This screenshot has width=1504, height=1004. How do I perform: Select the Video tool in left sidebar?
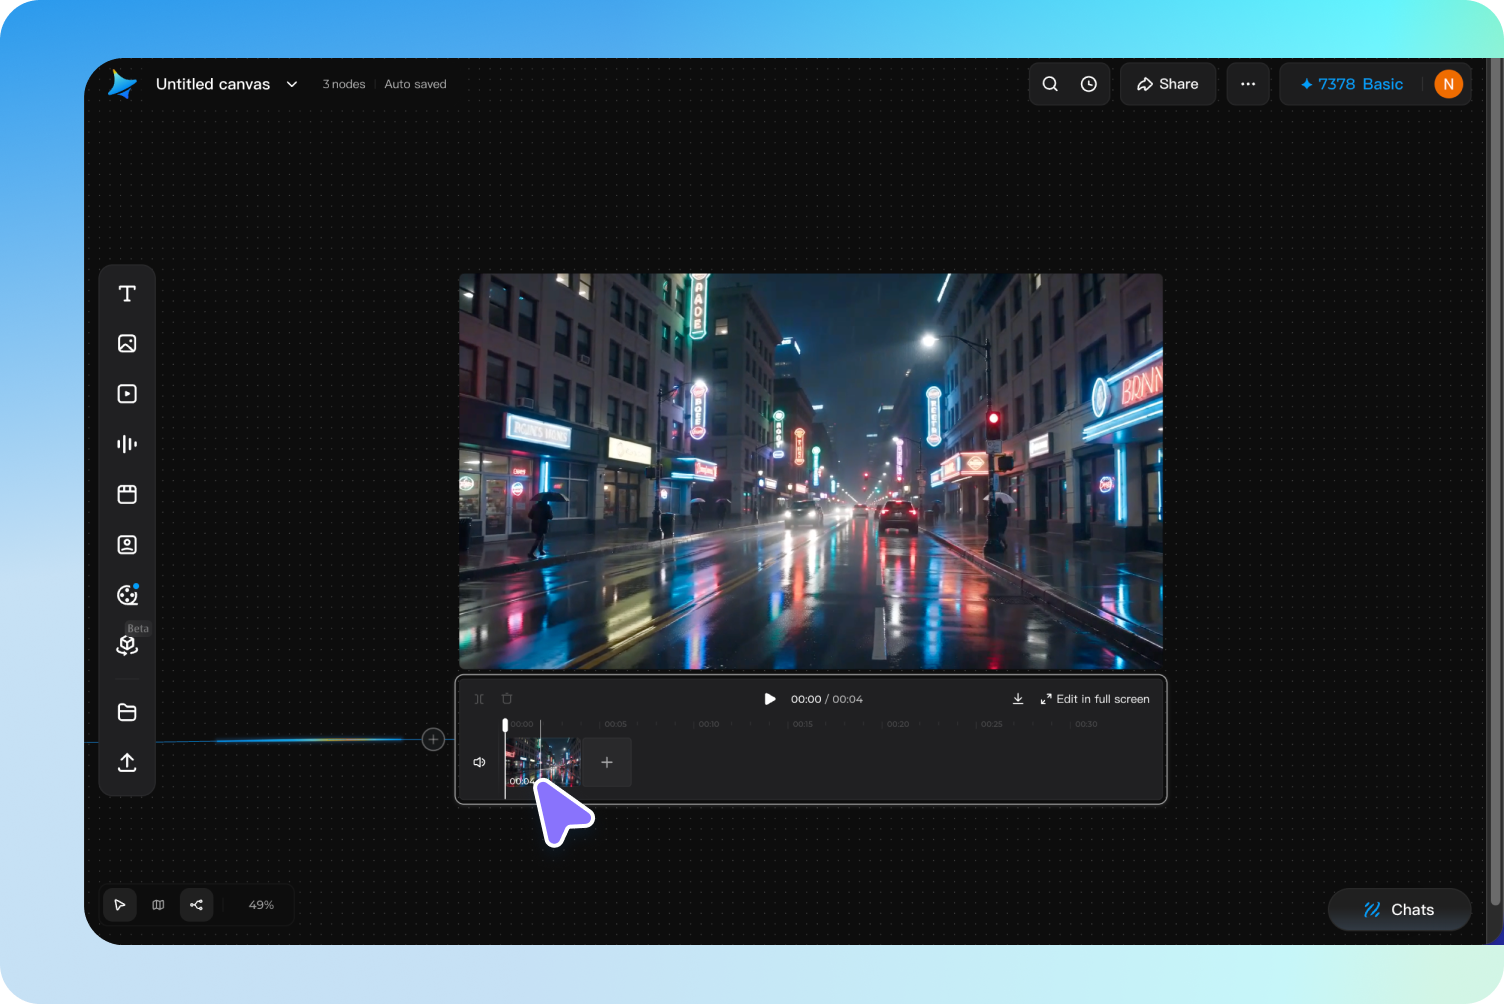tap(127, 394)
